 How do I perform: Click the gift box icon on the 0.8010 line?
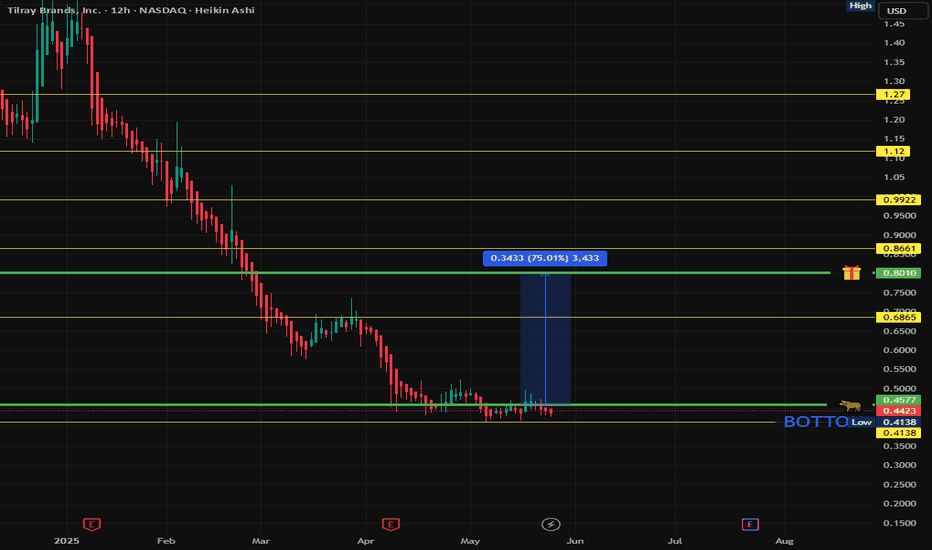point(851,272)
